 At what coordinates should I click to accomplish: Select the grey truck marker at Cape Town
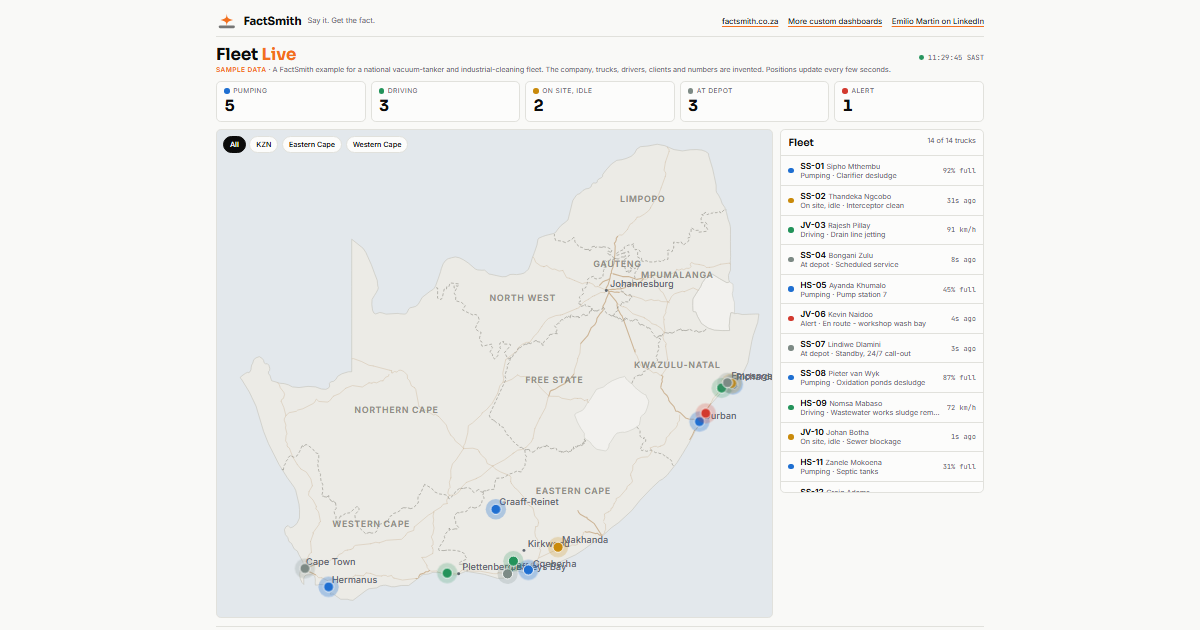(x=305, y=568)
